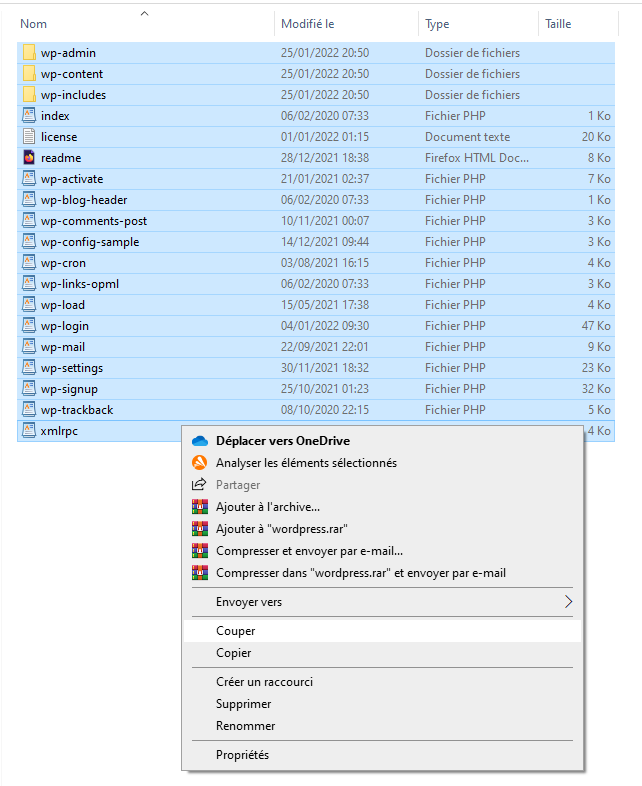Choose Créer un raccourci

382,682
